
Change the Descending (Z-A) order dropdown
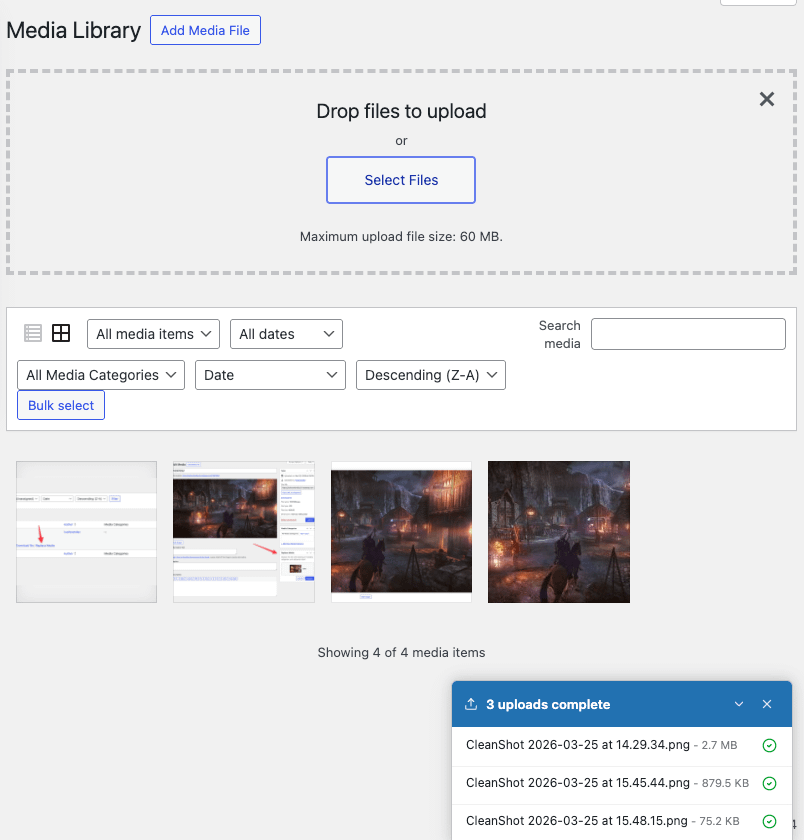[x=431, y=375]
